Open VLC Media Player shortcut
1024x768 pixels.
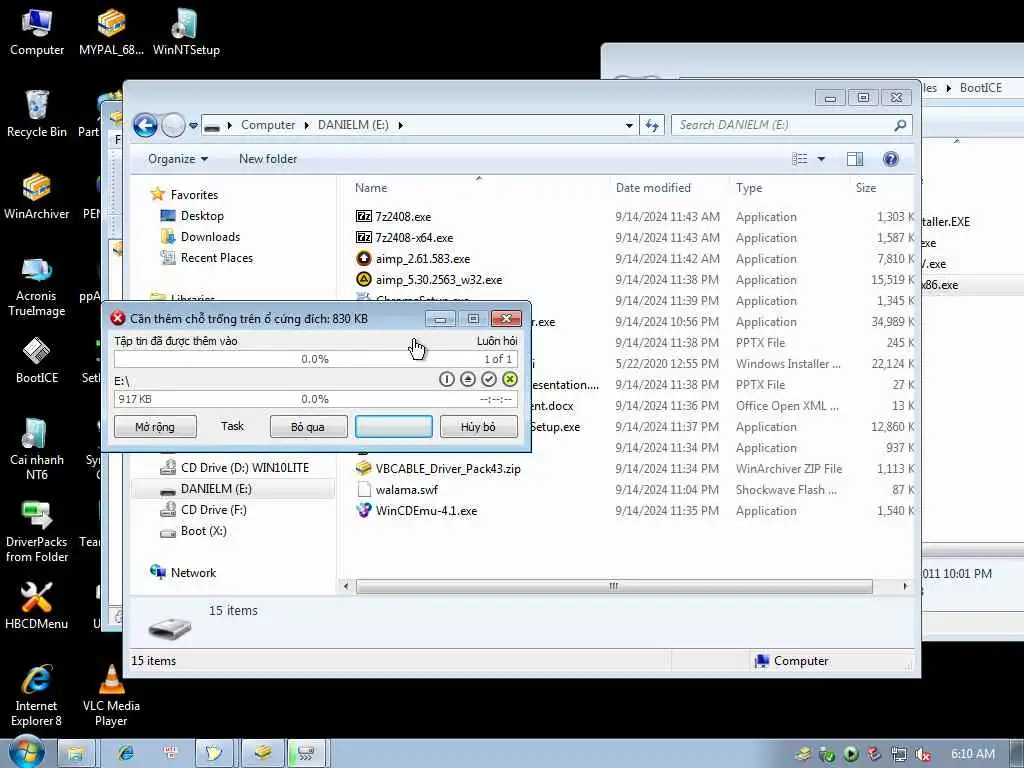[111, 696]
